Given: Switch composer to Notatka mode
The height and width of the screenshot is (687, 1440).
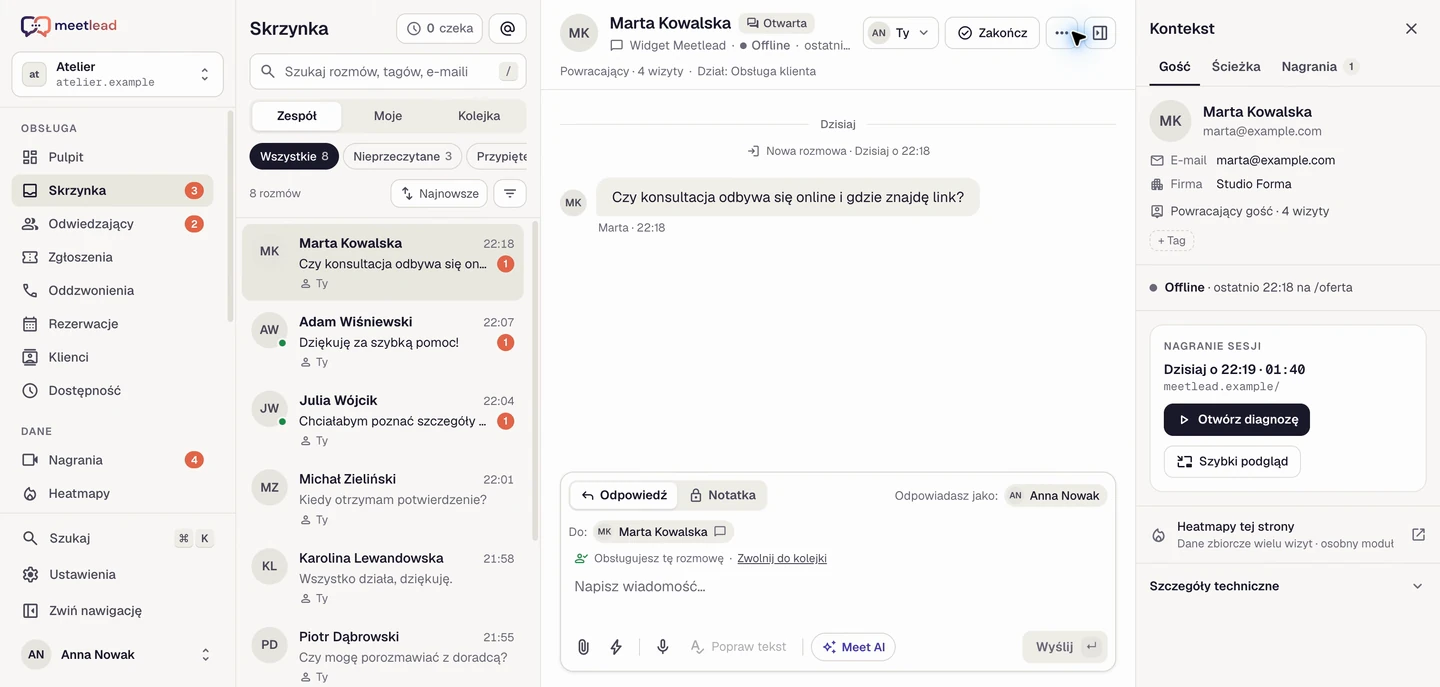Looking at the screenshot, I should pos(722,495).
